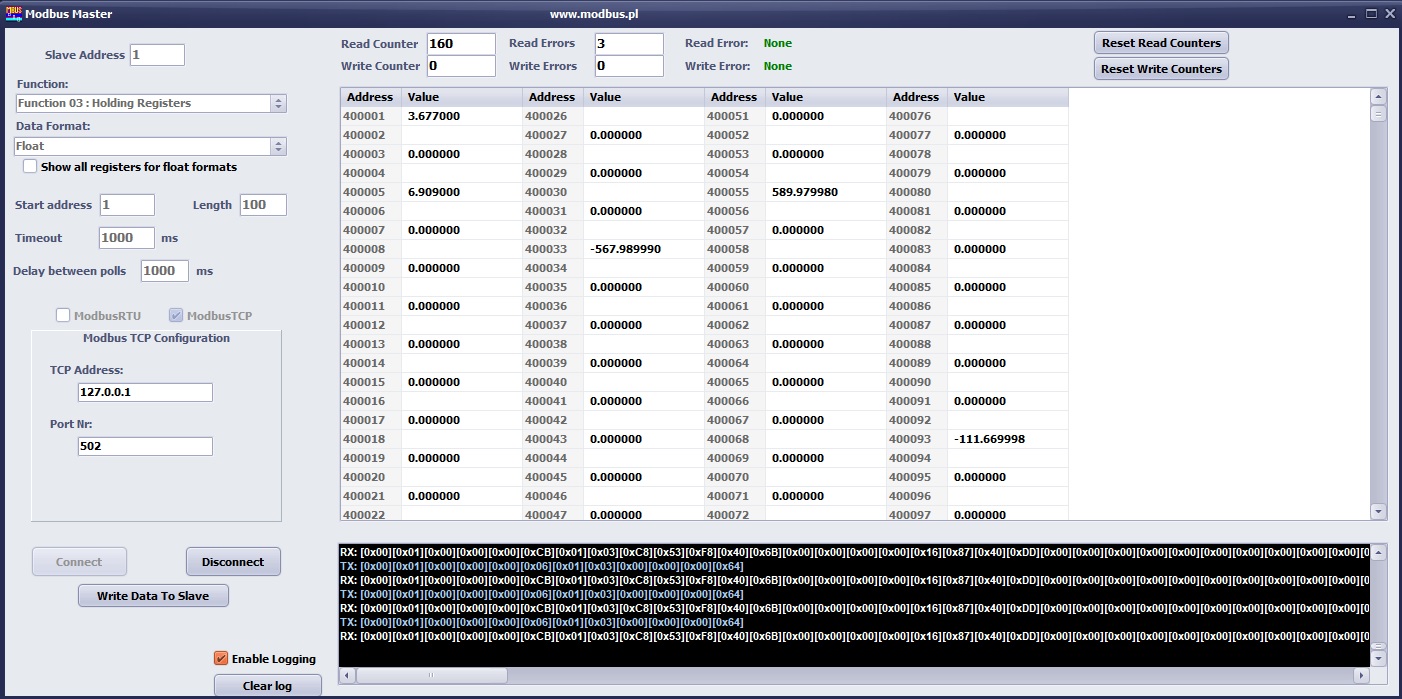The height and width of the screenshot is (699, 1402).
Task: Close the Modbus Master window
Action: (x=1389, y=14)
